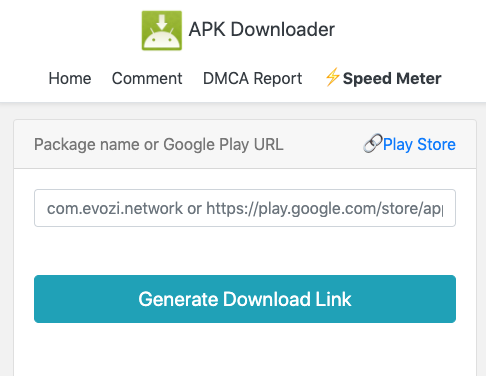The height and width of the screenshot is (376, 486).
Task: Click the blank area below the Generate button
Action: tap(245, 350)
